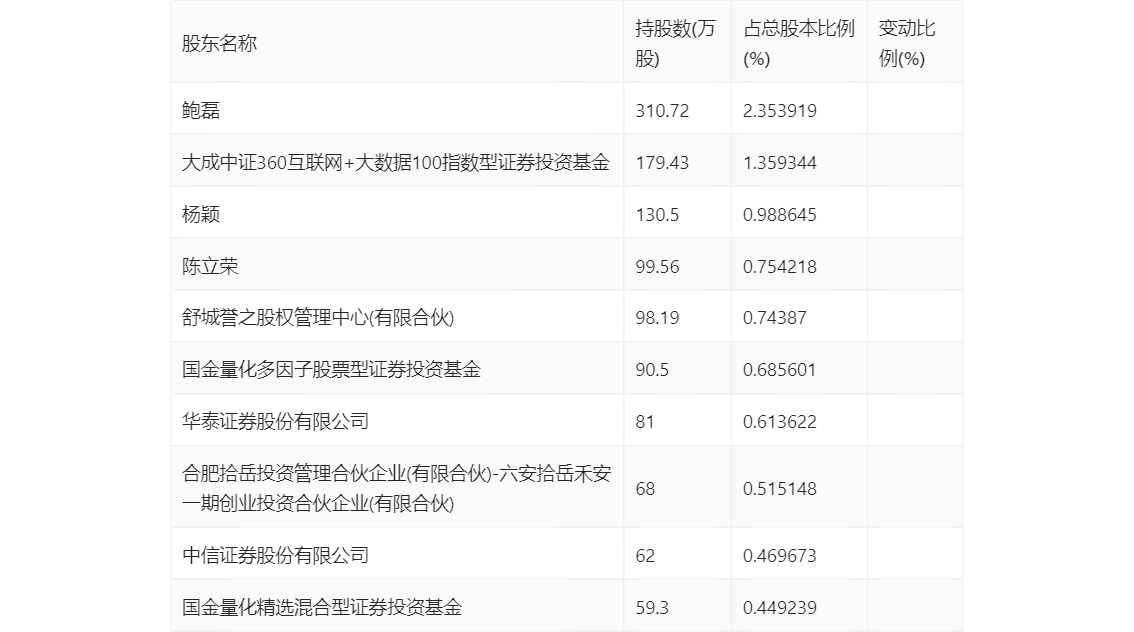Select 舒城誉之股权管理中心(有限合伙) name
The image size is (1134, 632).
pyautogui.click(x=317, y=317)
